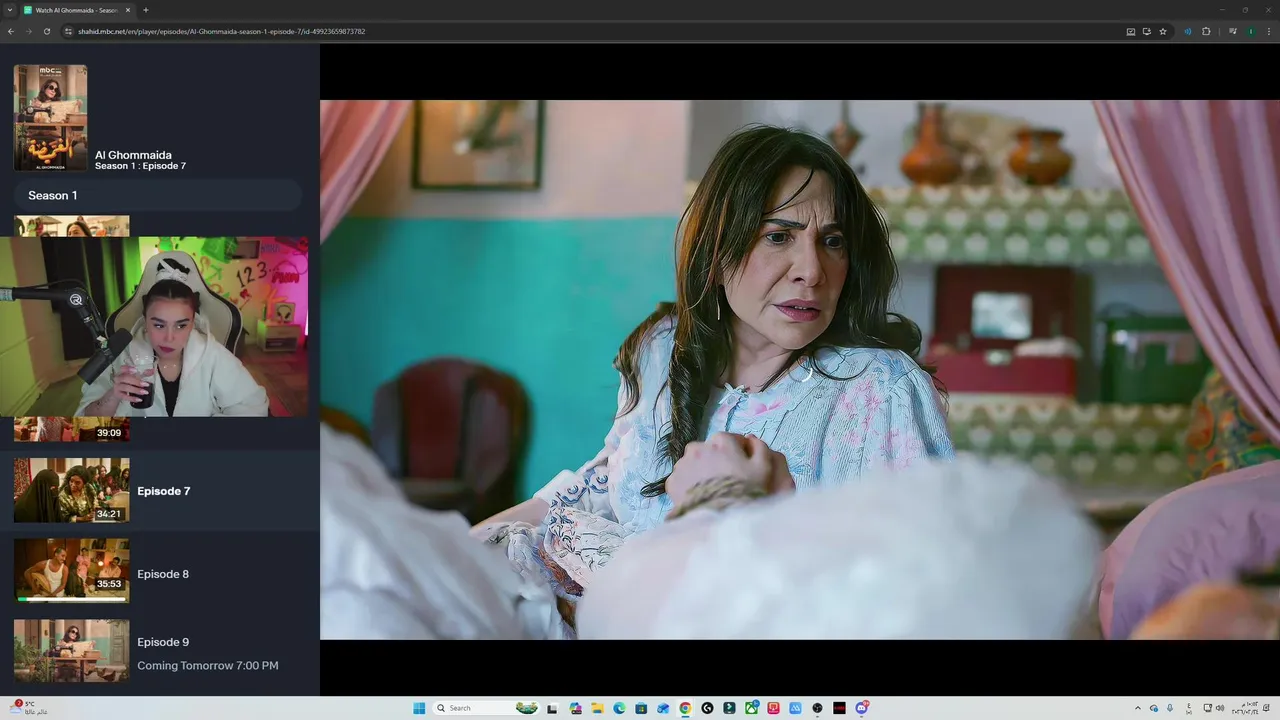Go back to the previous page
The width and height of the screenshot is (1280, 720).
[11, 31]
